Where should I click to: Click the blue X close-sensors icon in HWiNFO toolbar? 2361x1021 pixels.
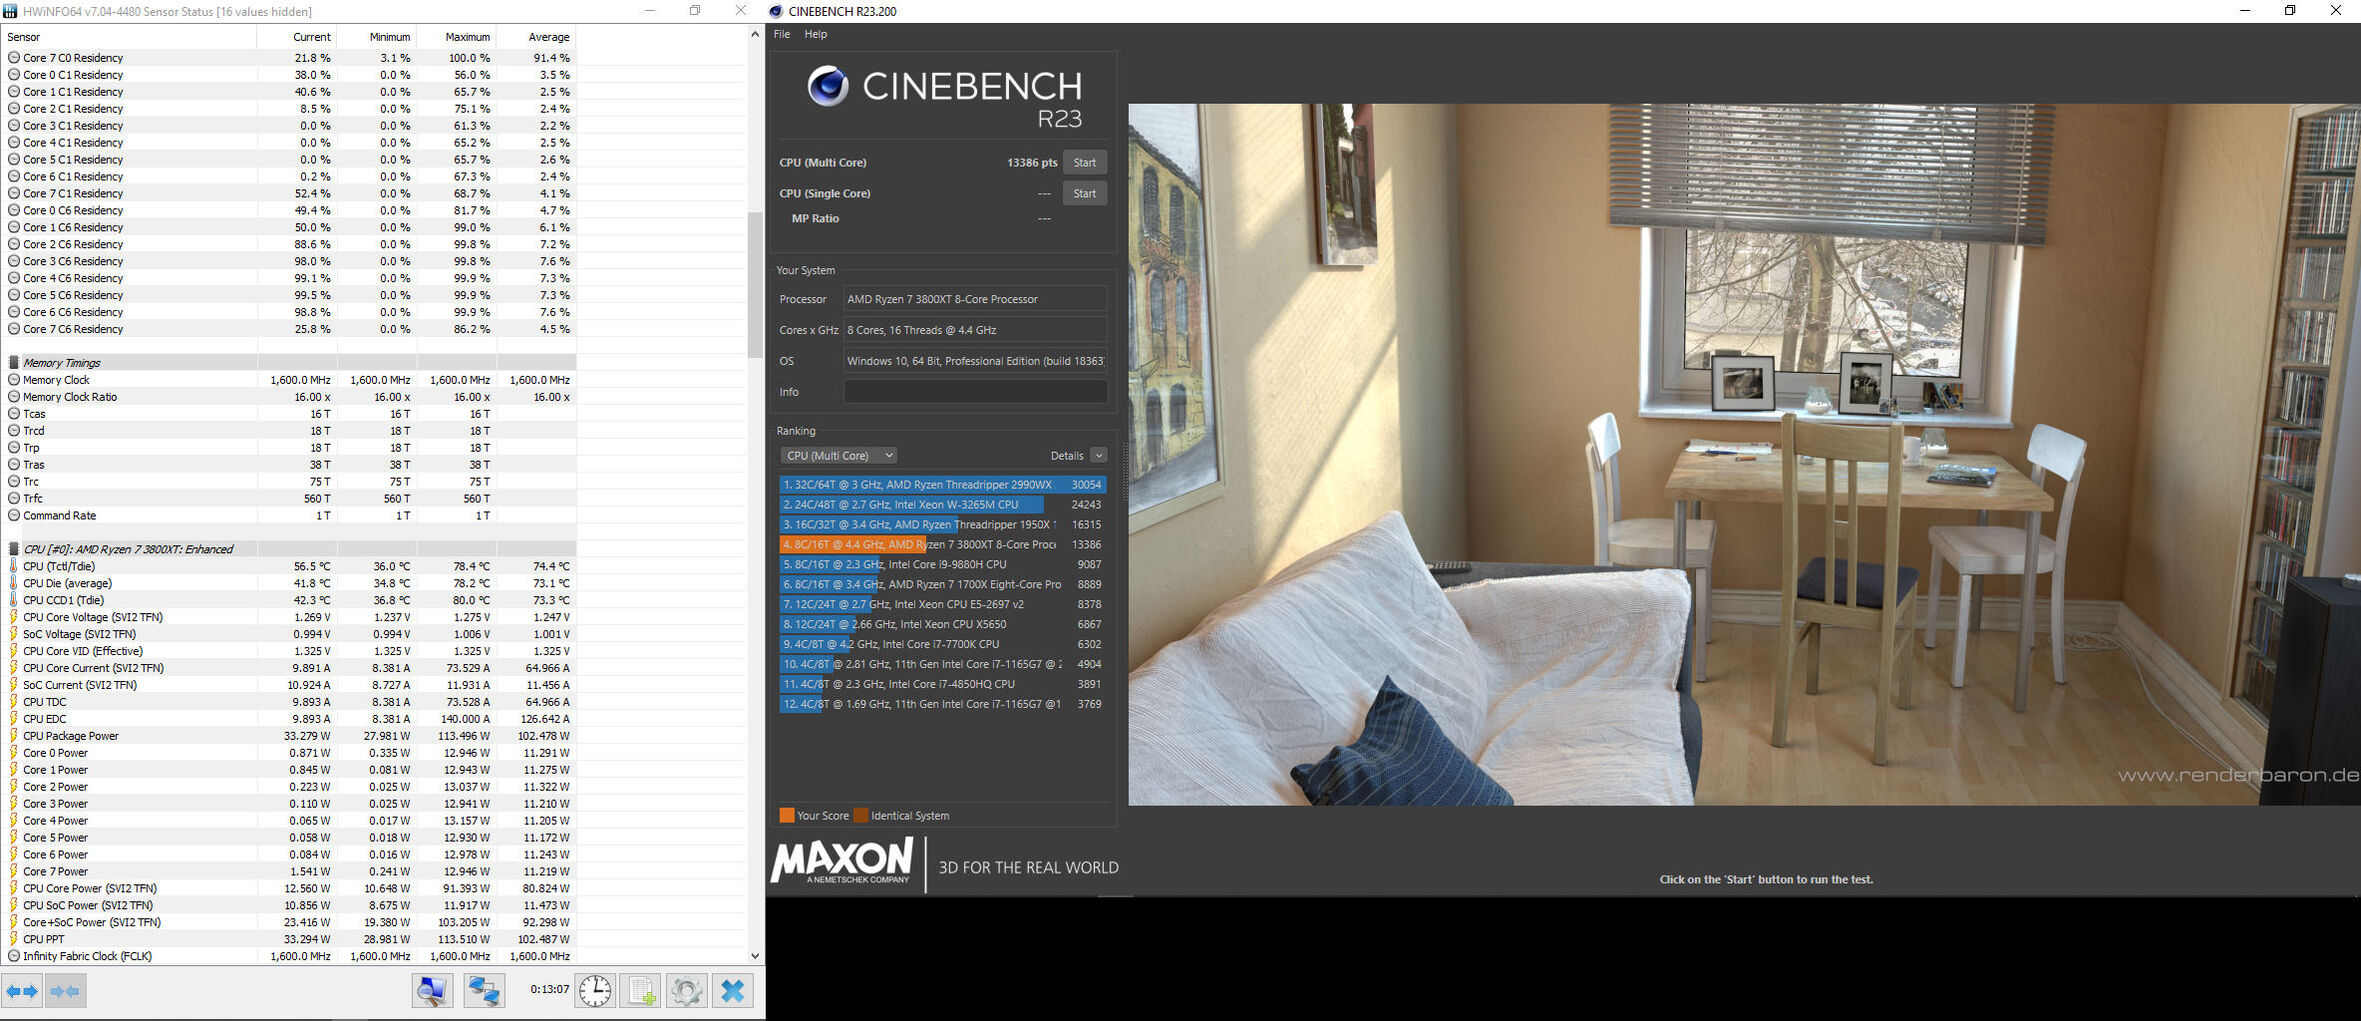pos(733,991)
